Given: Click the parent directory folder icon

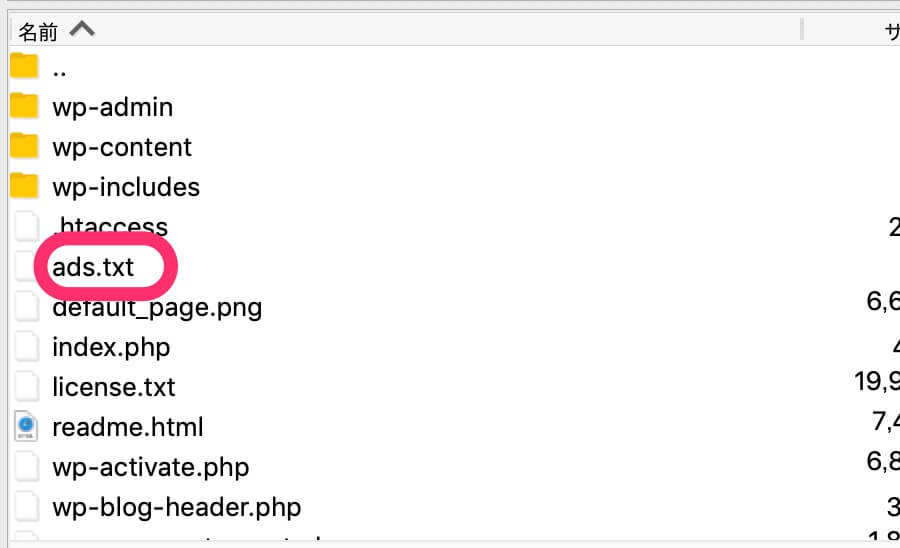Looking at the screenshot, I should click(x=24, y=67).
